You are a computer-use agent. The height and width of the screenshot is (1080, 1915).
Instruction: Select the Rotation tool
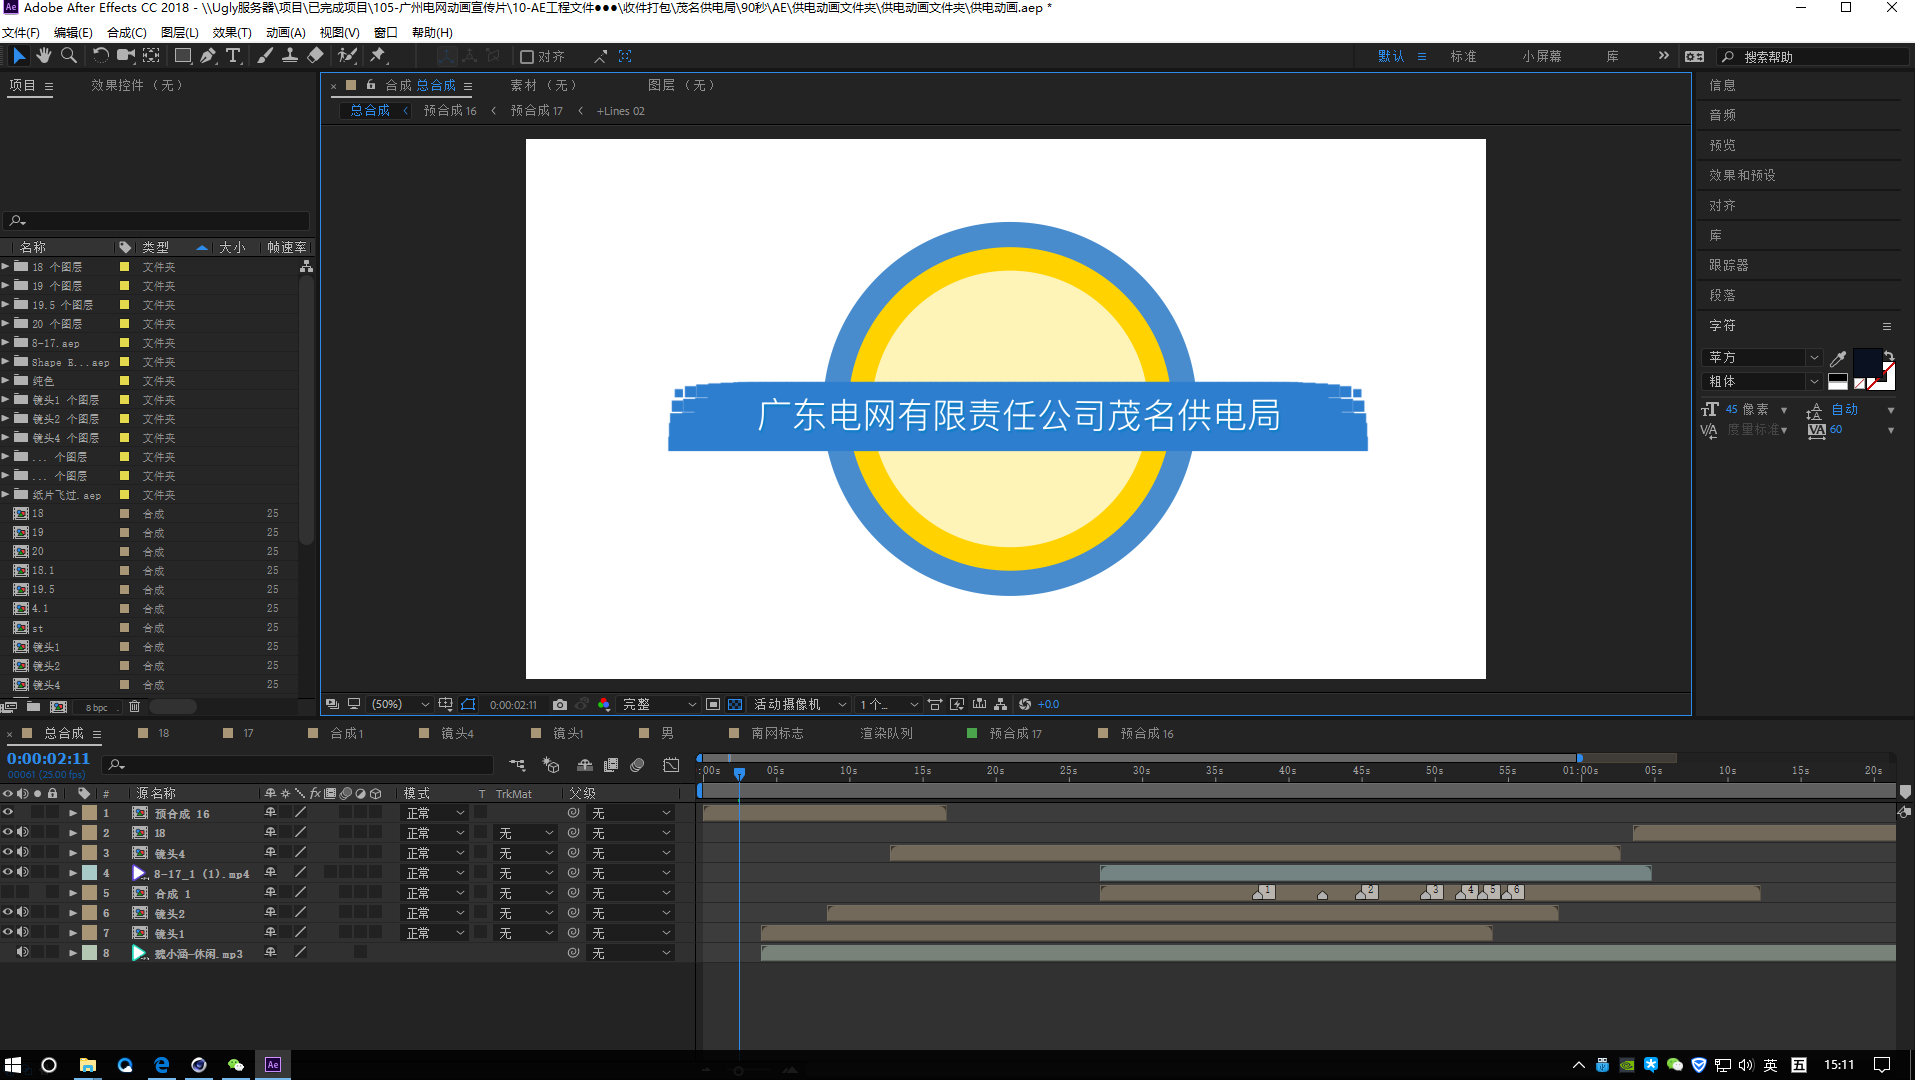click(100, 56)
